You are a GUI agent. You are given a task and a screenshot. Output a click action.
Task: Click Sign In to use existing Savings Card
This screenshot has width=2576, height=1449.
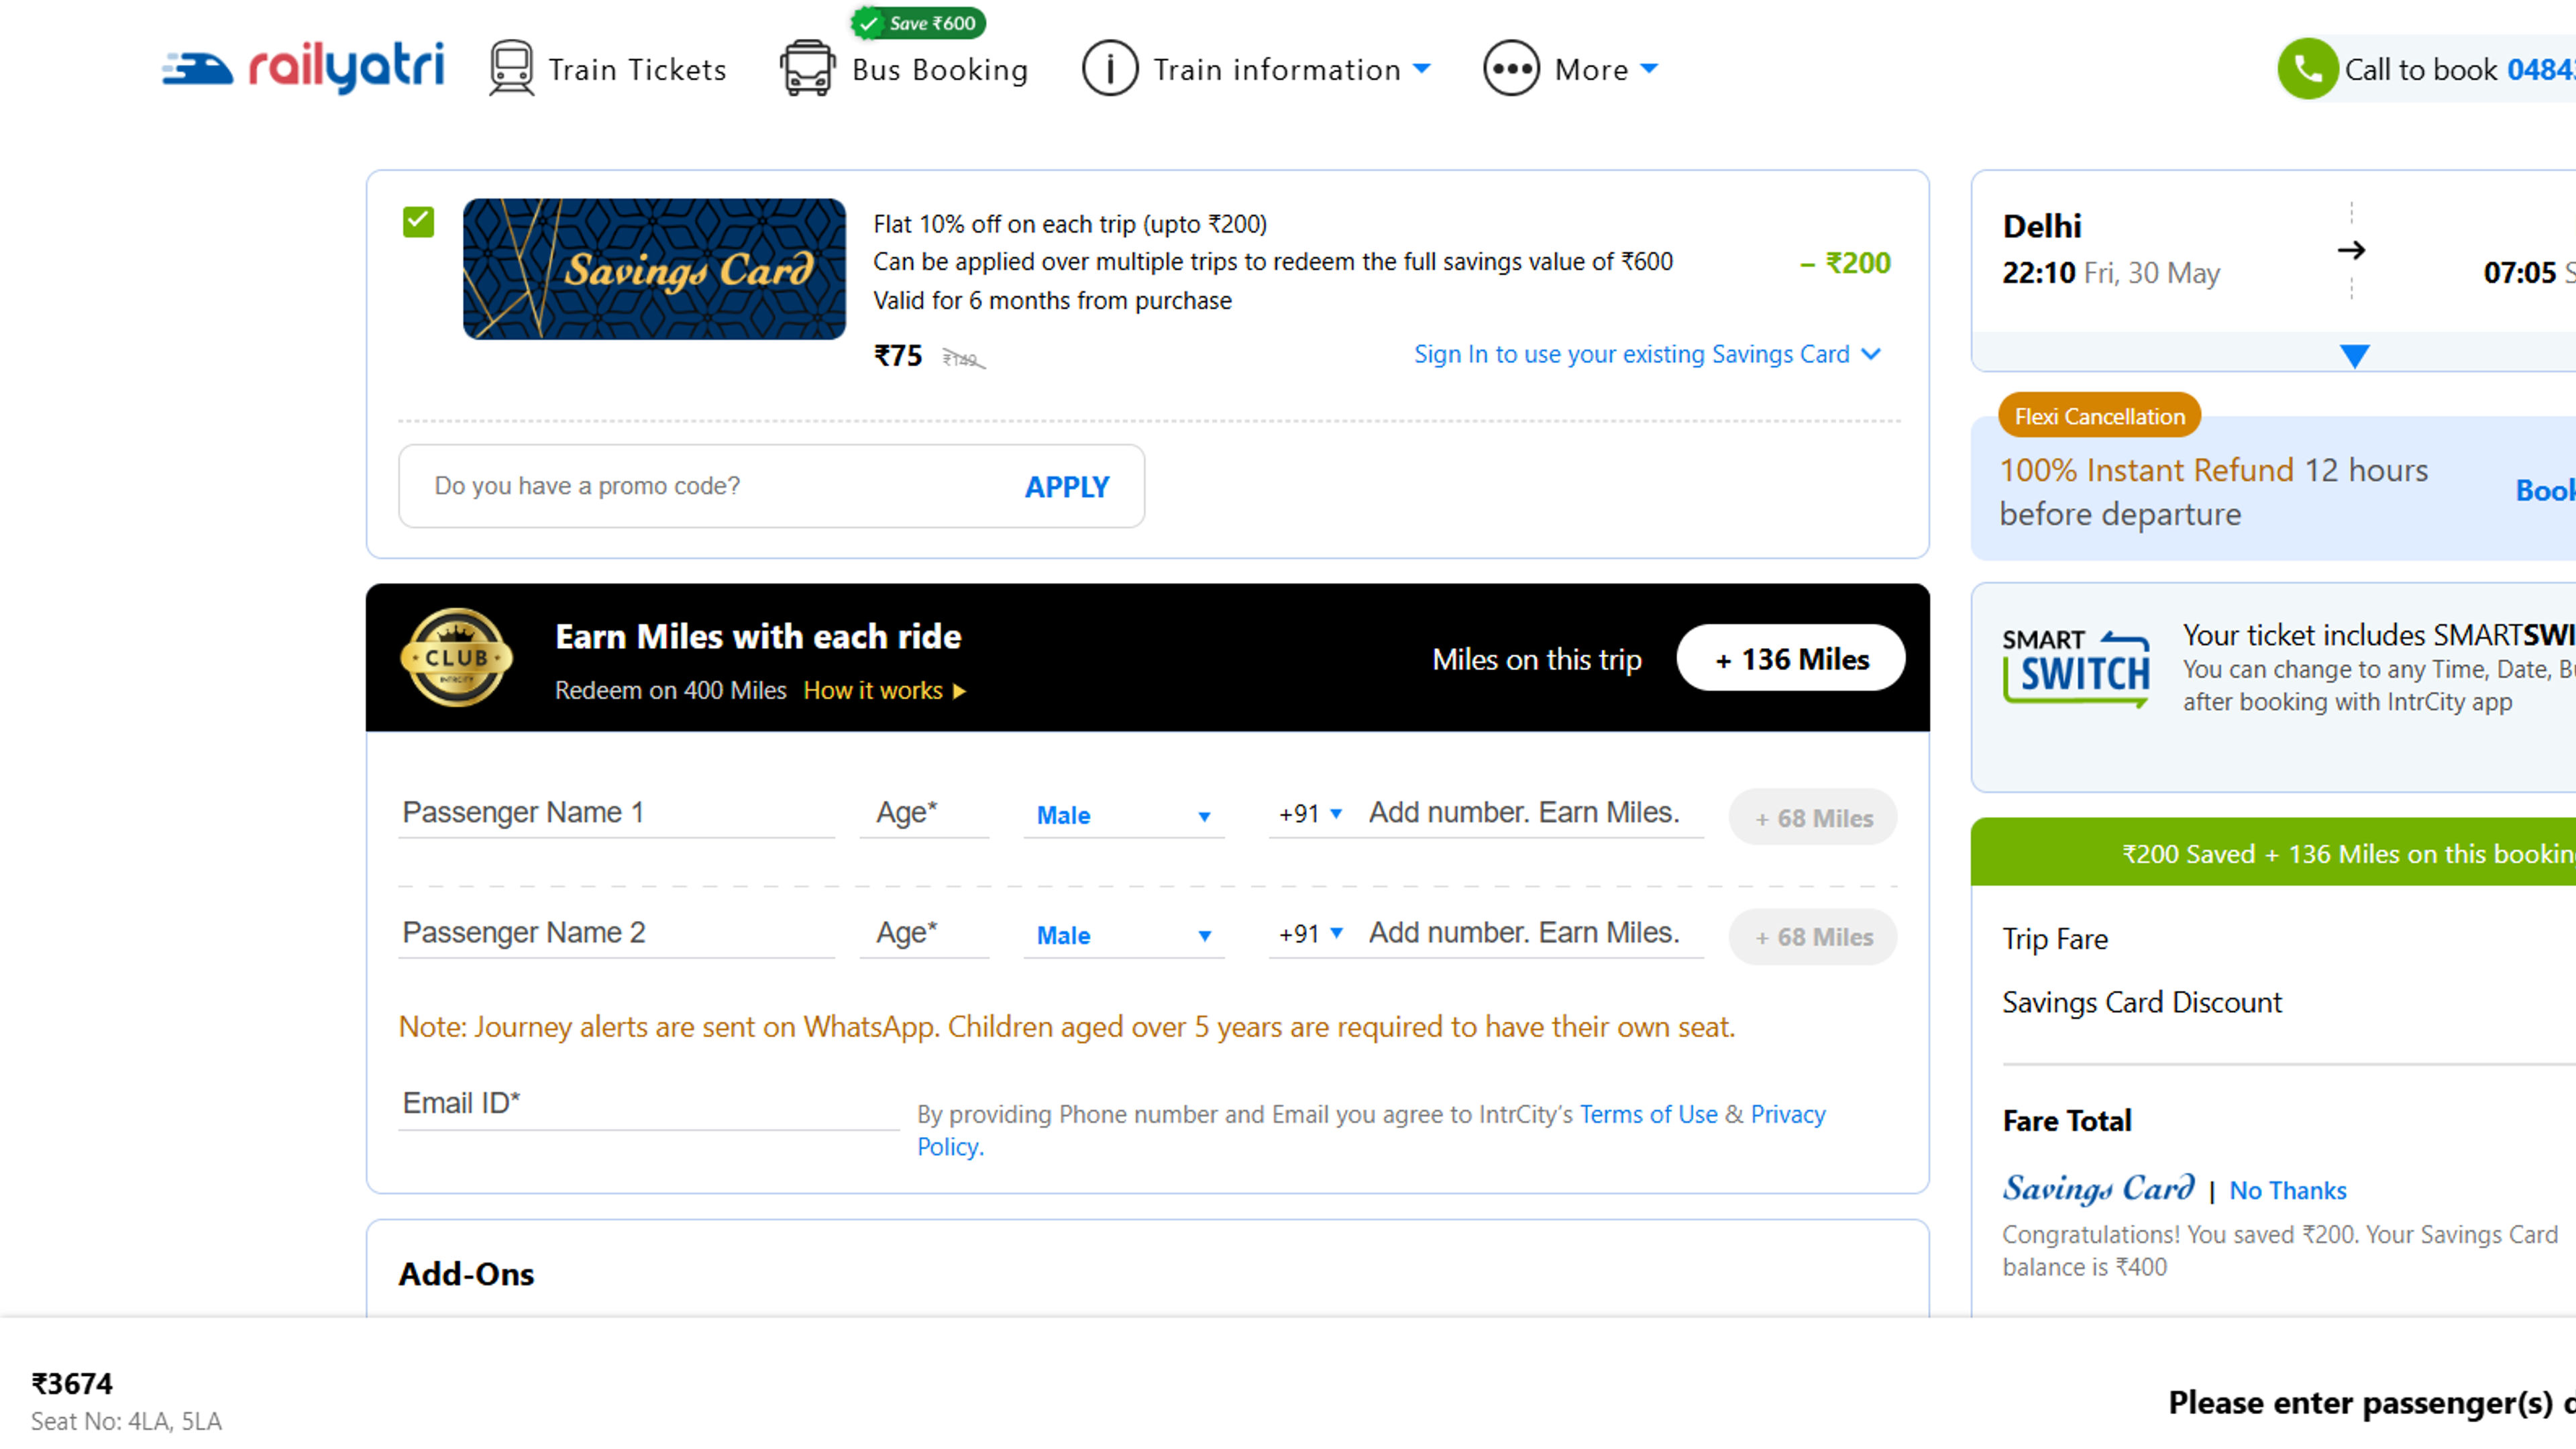pyautogui.click(x=1647, y=354)
